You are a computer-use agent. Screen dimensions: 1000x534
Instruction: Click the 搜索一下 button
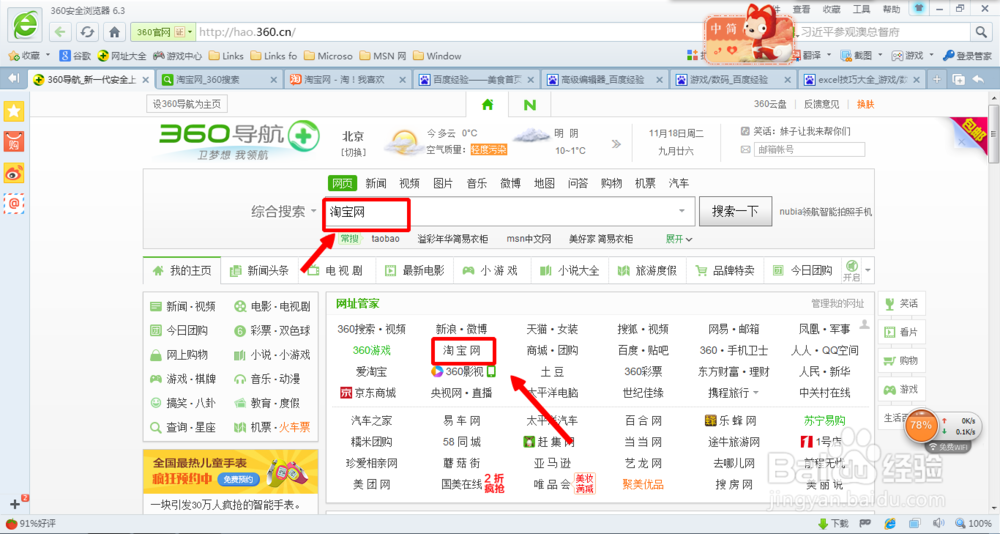coord(735,211)
